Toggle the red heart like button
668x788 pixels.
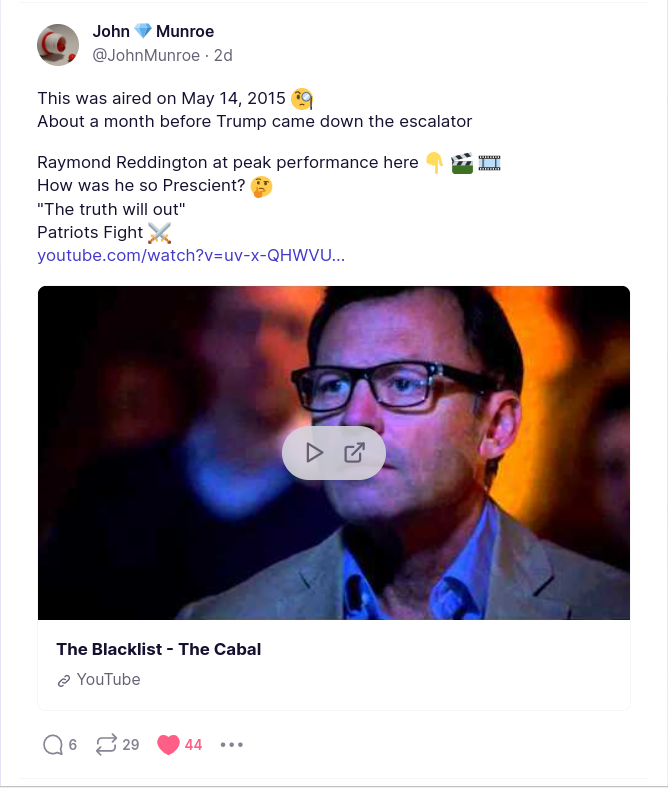168,744
